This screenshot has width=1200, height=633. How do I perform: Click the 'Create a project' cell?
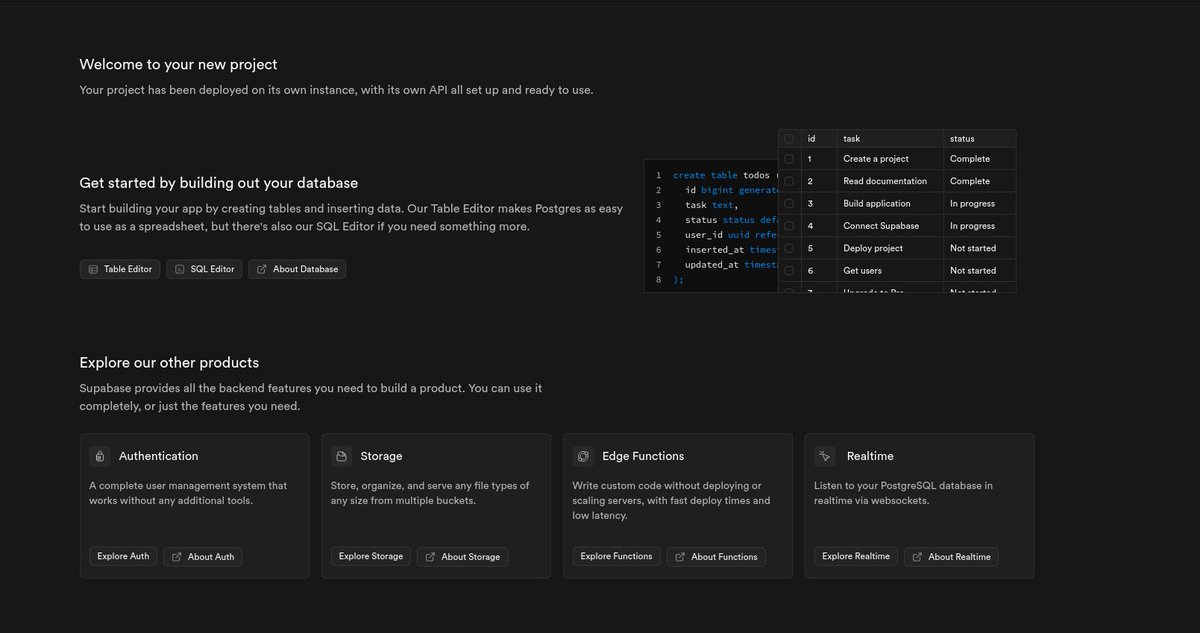pyautogui.click(x=890, y=159)
